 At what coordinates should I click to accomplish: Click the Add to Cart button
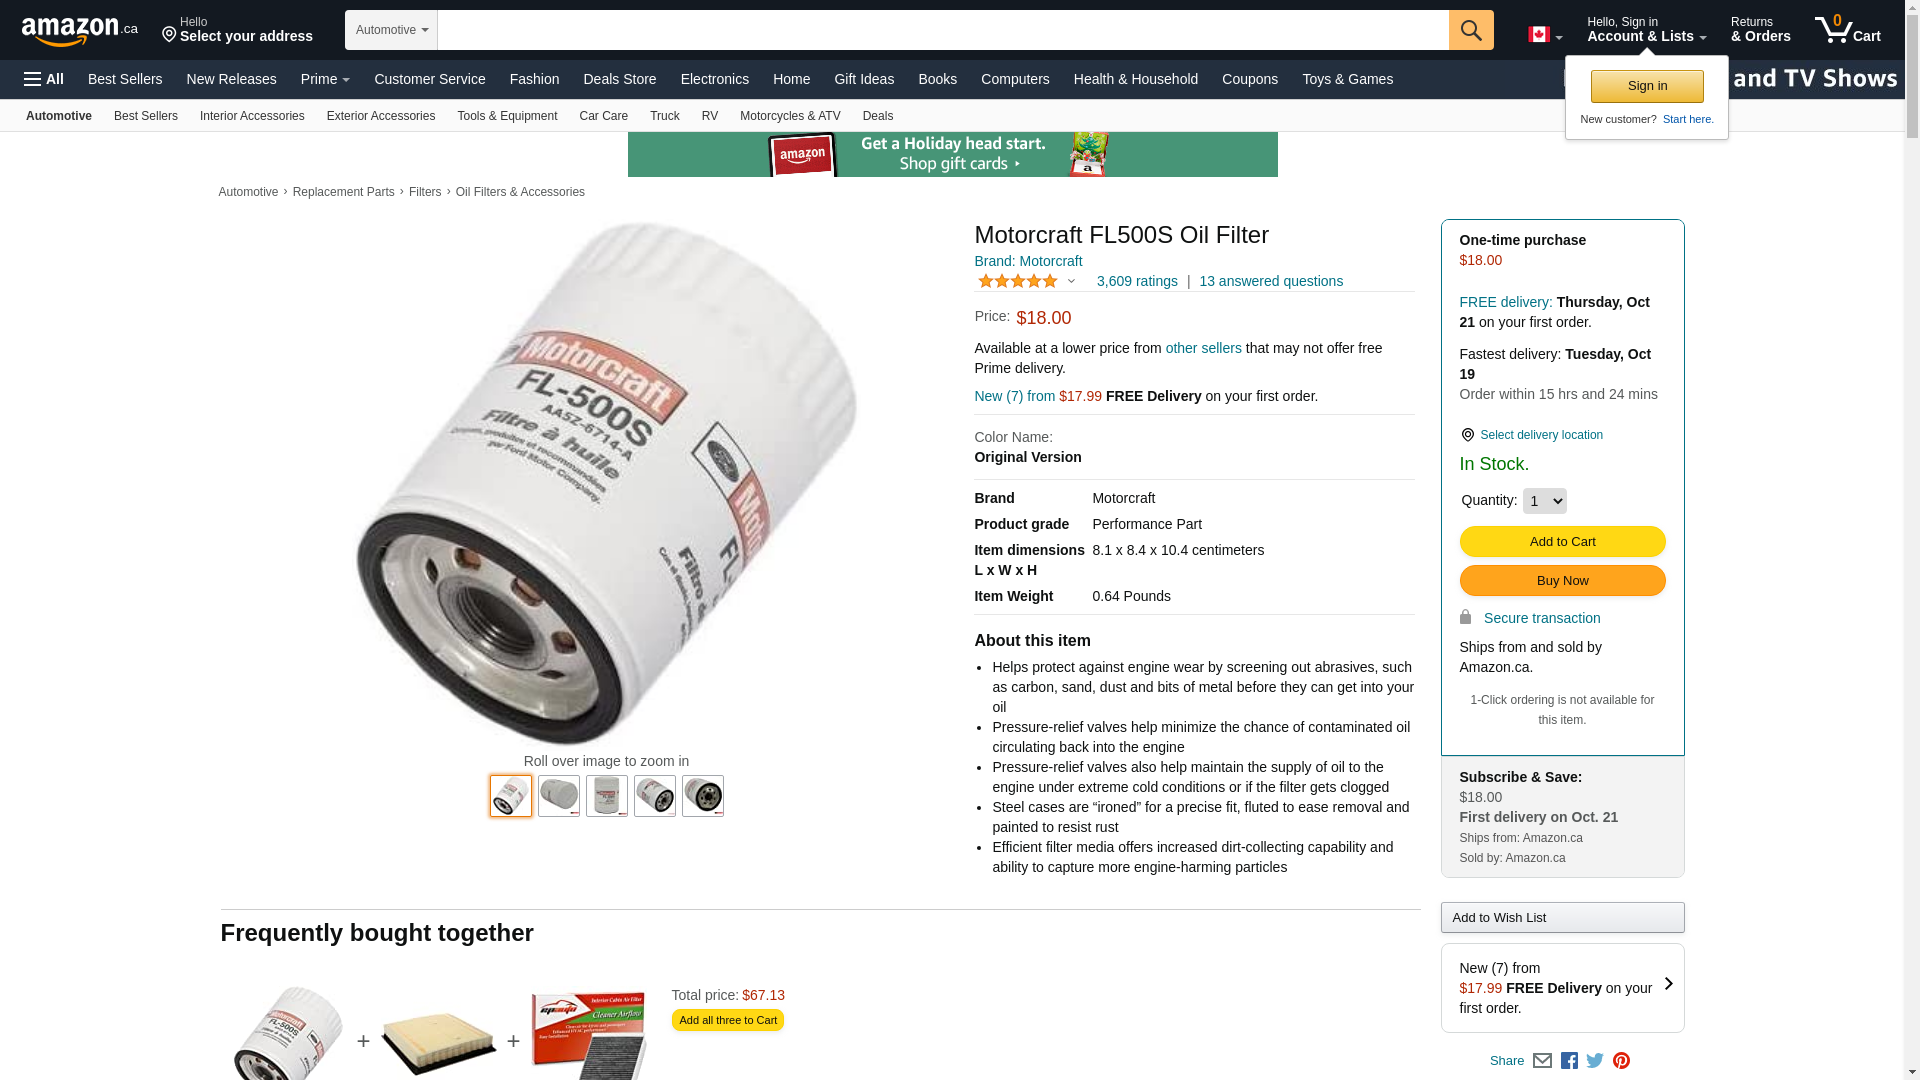point(1562,542)
